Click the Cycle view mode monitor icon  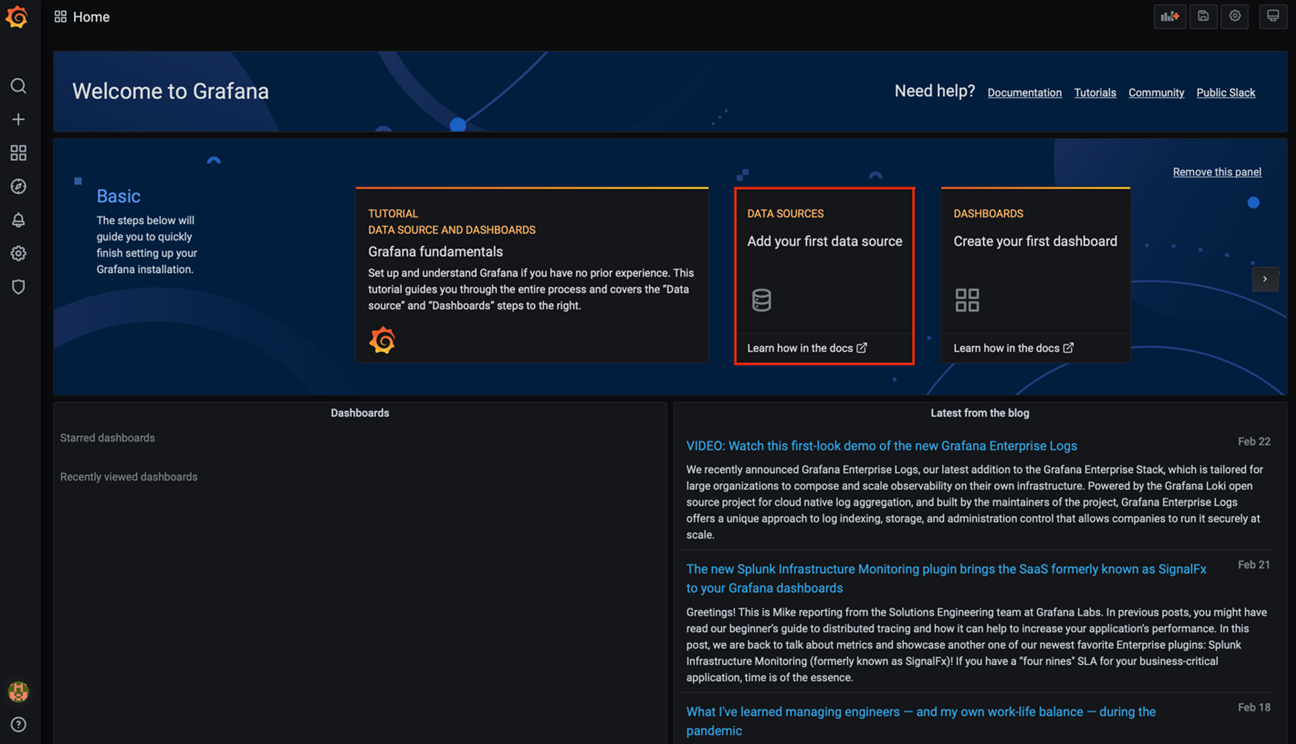[x=1273, y=16]
